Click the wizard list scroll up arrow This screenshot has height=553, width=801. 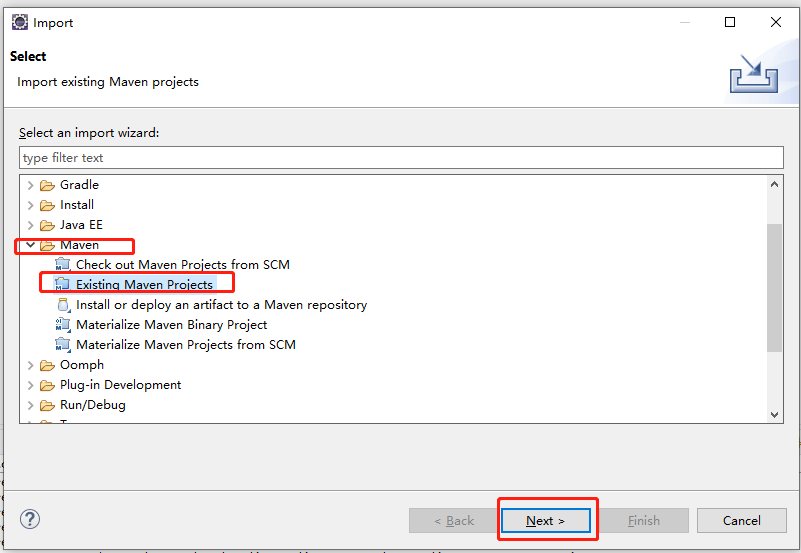774,184
